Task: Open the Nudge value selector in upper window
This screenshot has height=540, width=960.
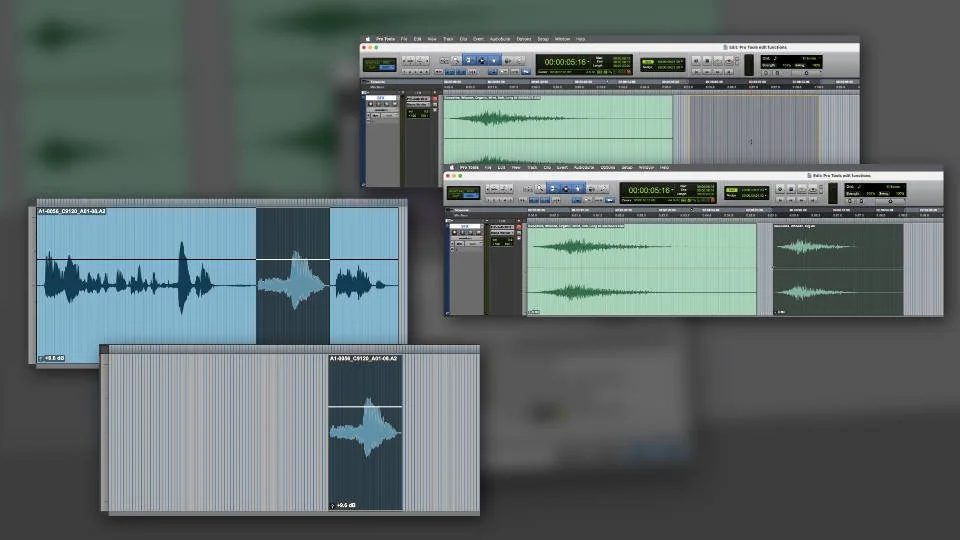Action: click(x=669, y=67)
